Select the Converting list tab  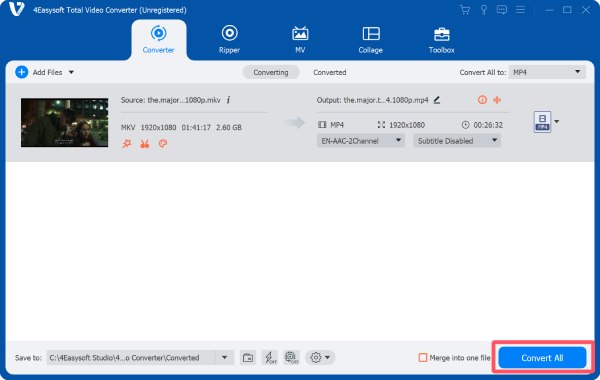(x=271, y=72)
